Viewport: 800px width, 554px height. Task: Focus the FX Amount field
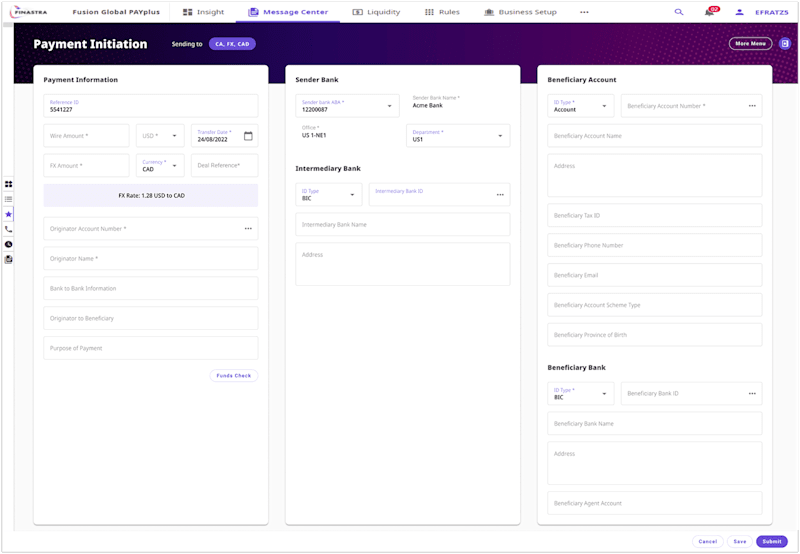86,165
